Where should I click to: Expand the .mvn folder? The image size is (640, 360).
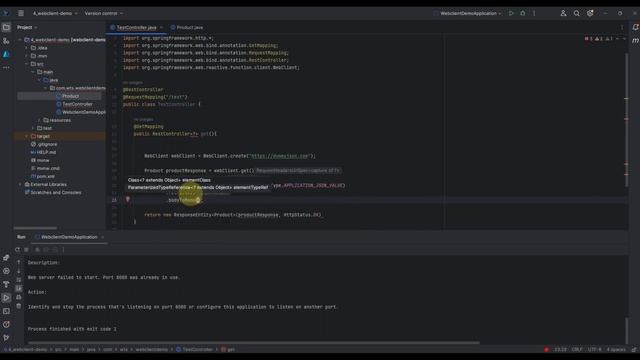click(x=27, y=56)
